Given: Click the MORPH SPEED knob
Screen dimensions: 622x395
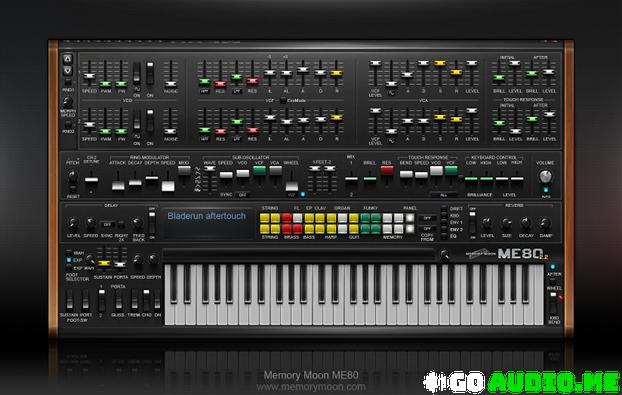Looking at the screenshot, I should pyautogui.click(x=68, y=102).
